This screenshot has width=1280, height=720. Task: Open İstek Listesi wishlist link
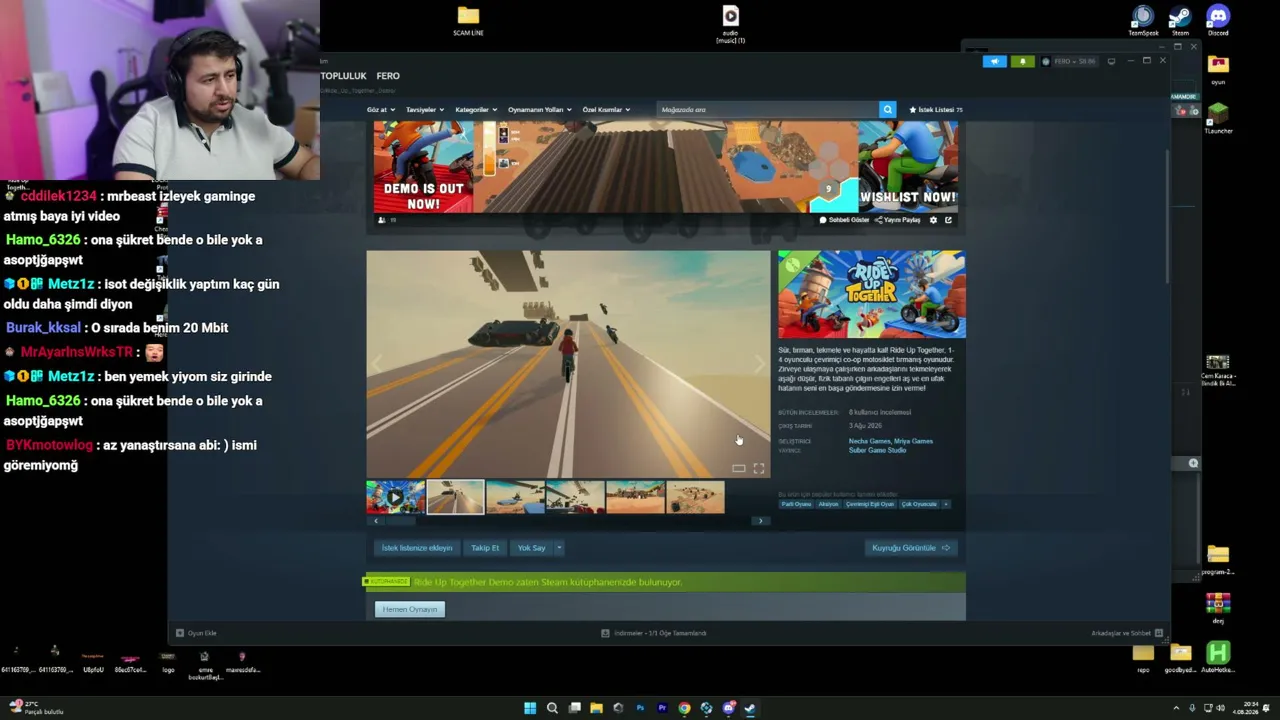[936, 110]
